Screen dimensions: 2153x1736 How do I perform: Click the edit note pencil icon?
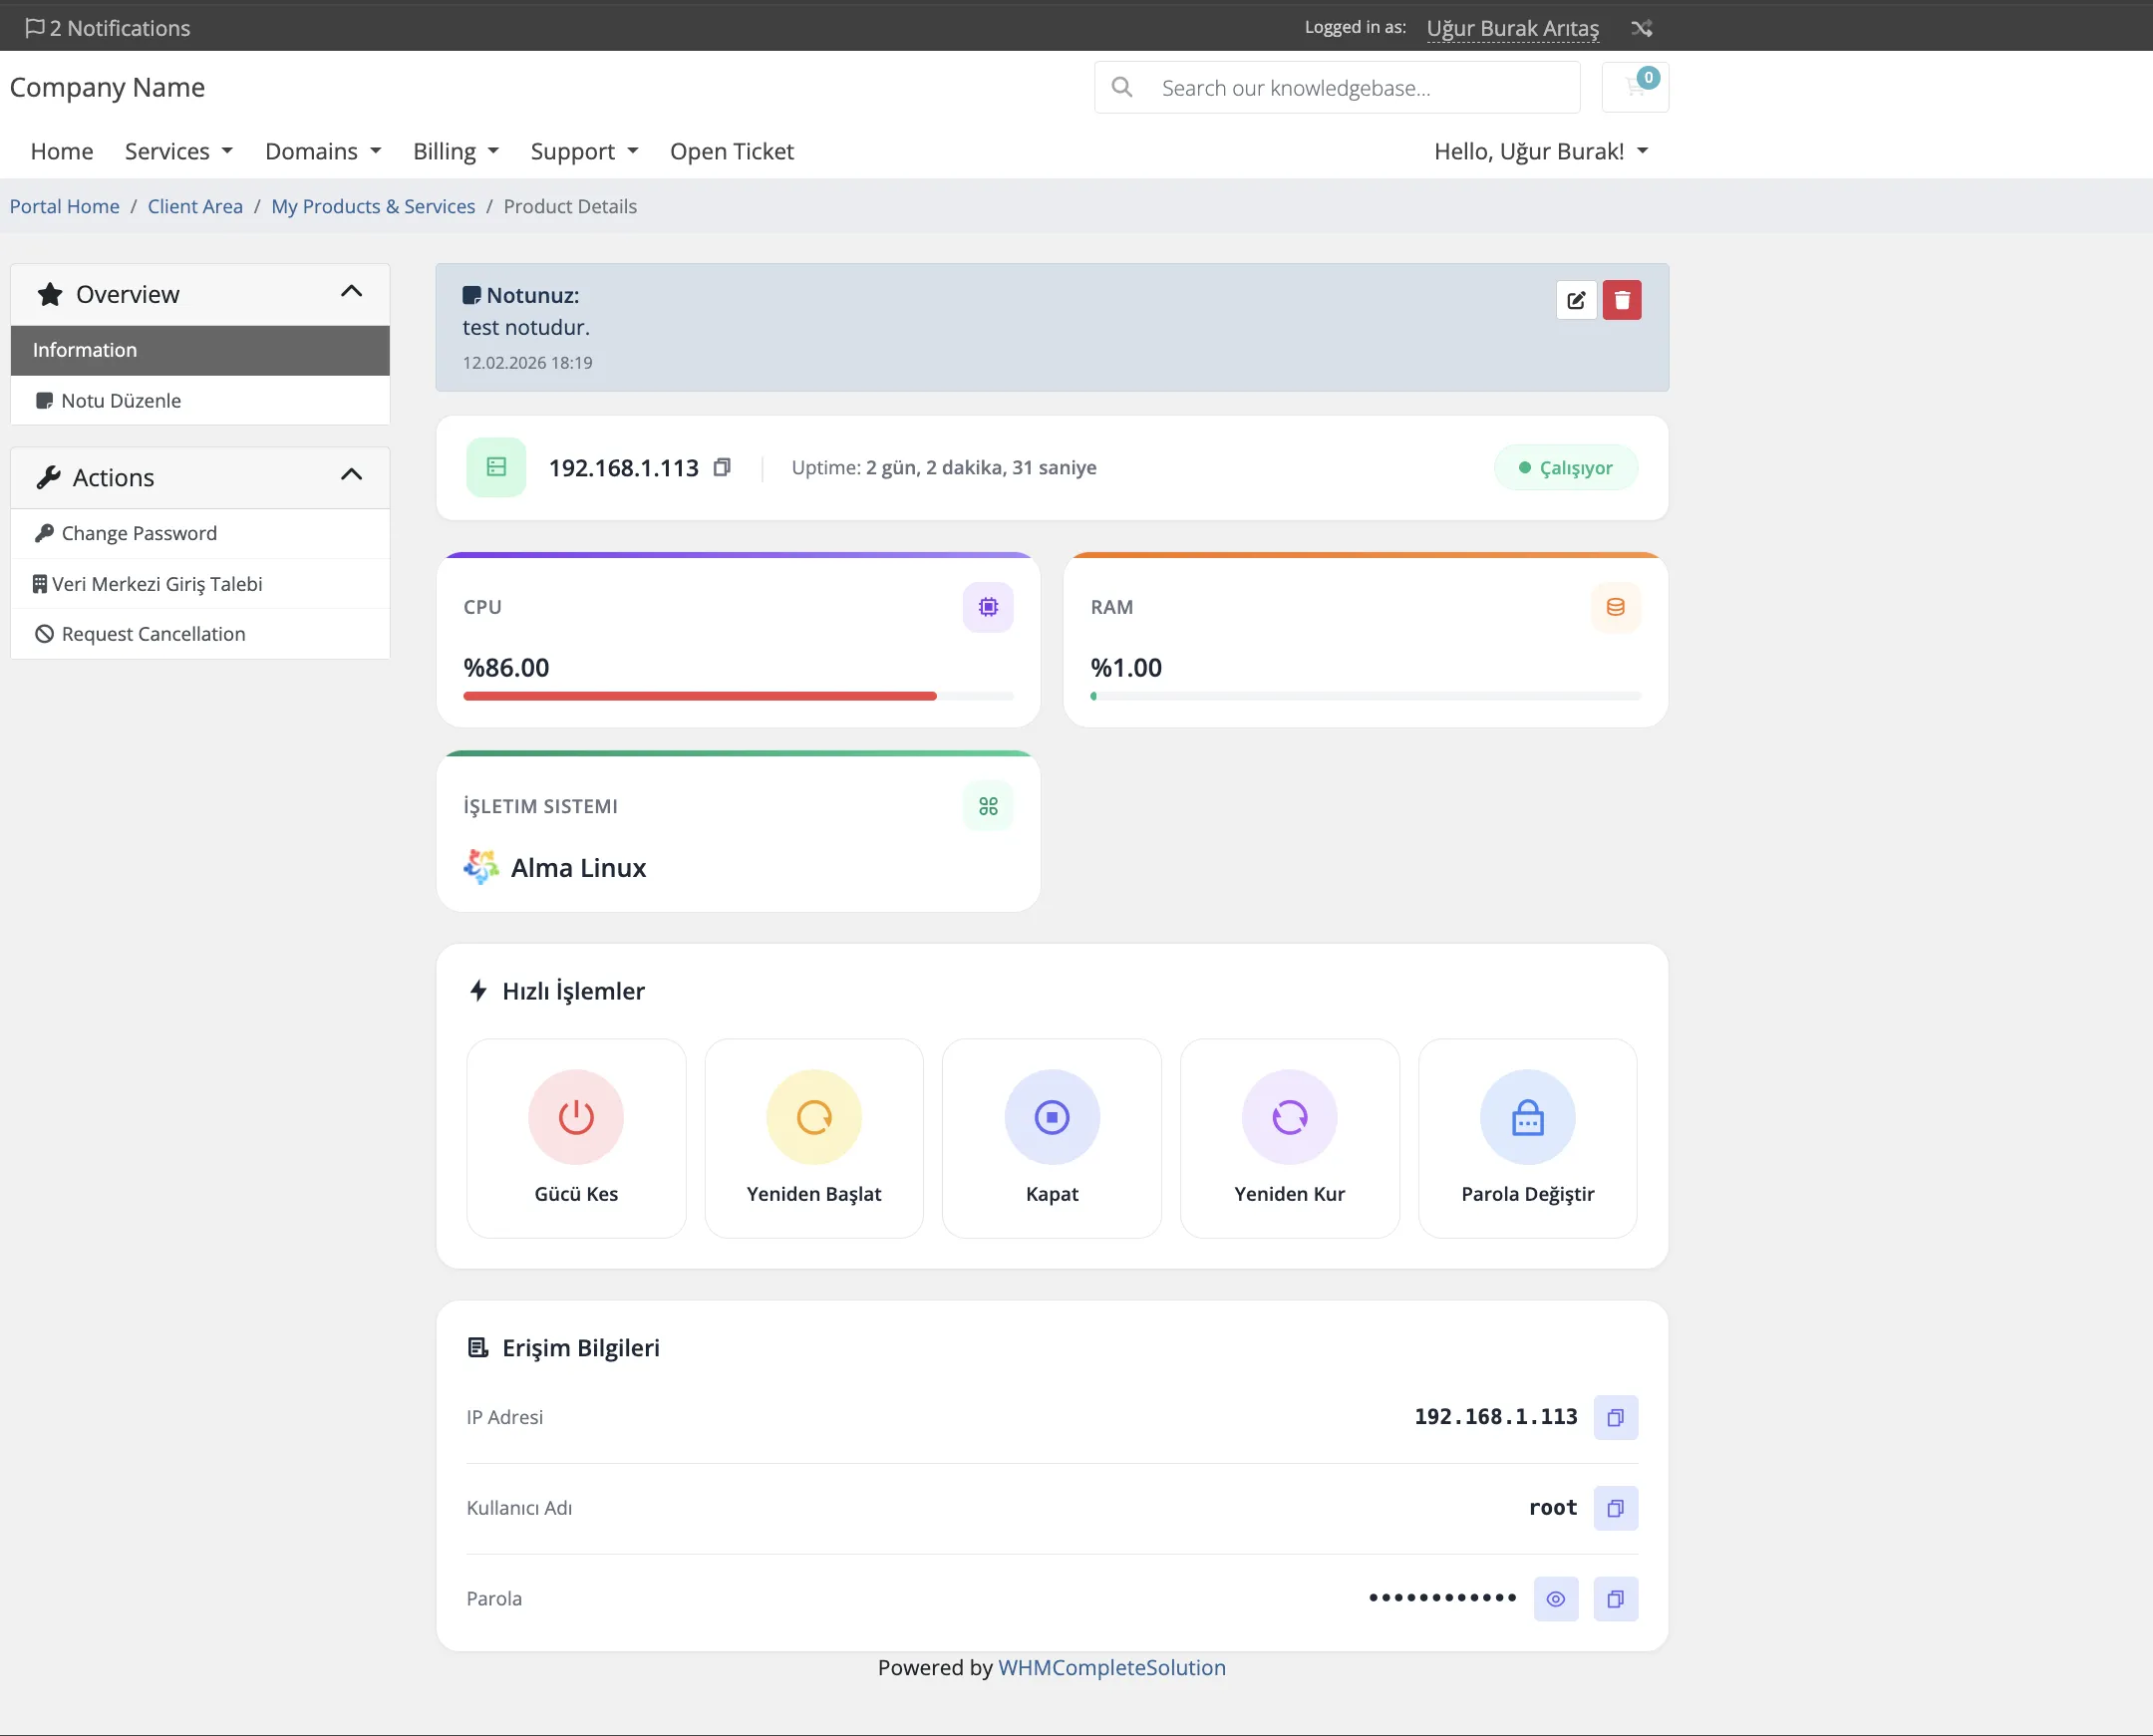[1576, 300]
